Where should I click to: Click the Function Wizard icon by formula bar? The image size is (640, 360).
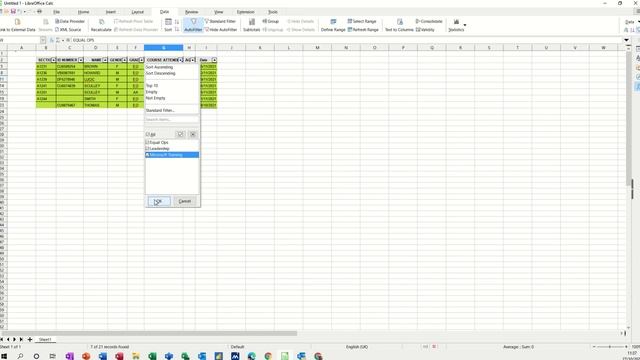tap(52, 40)
